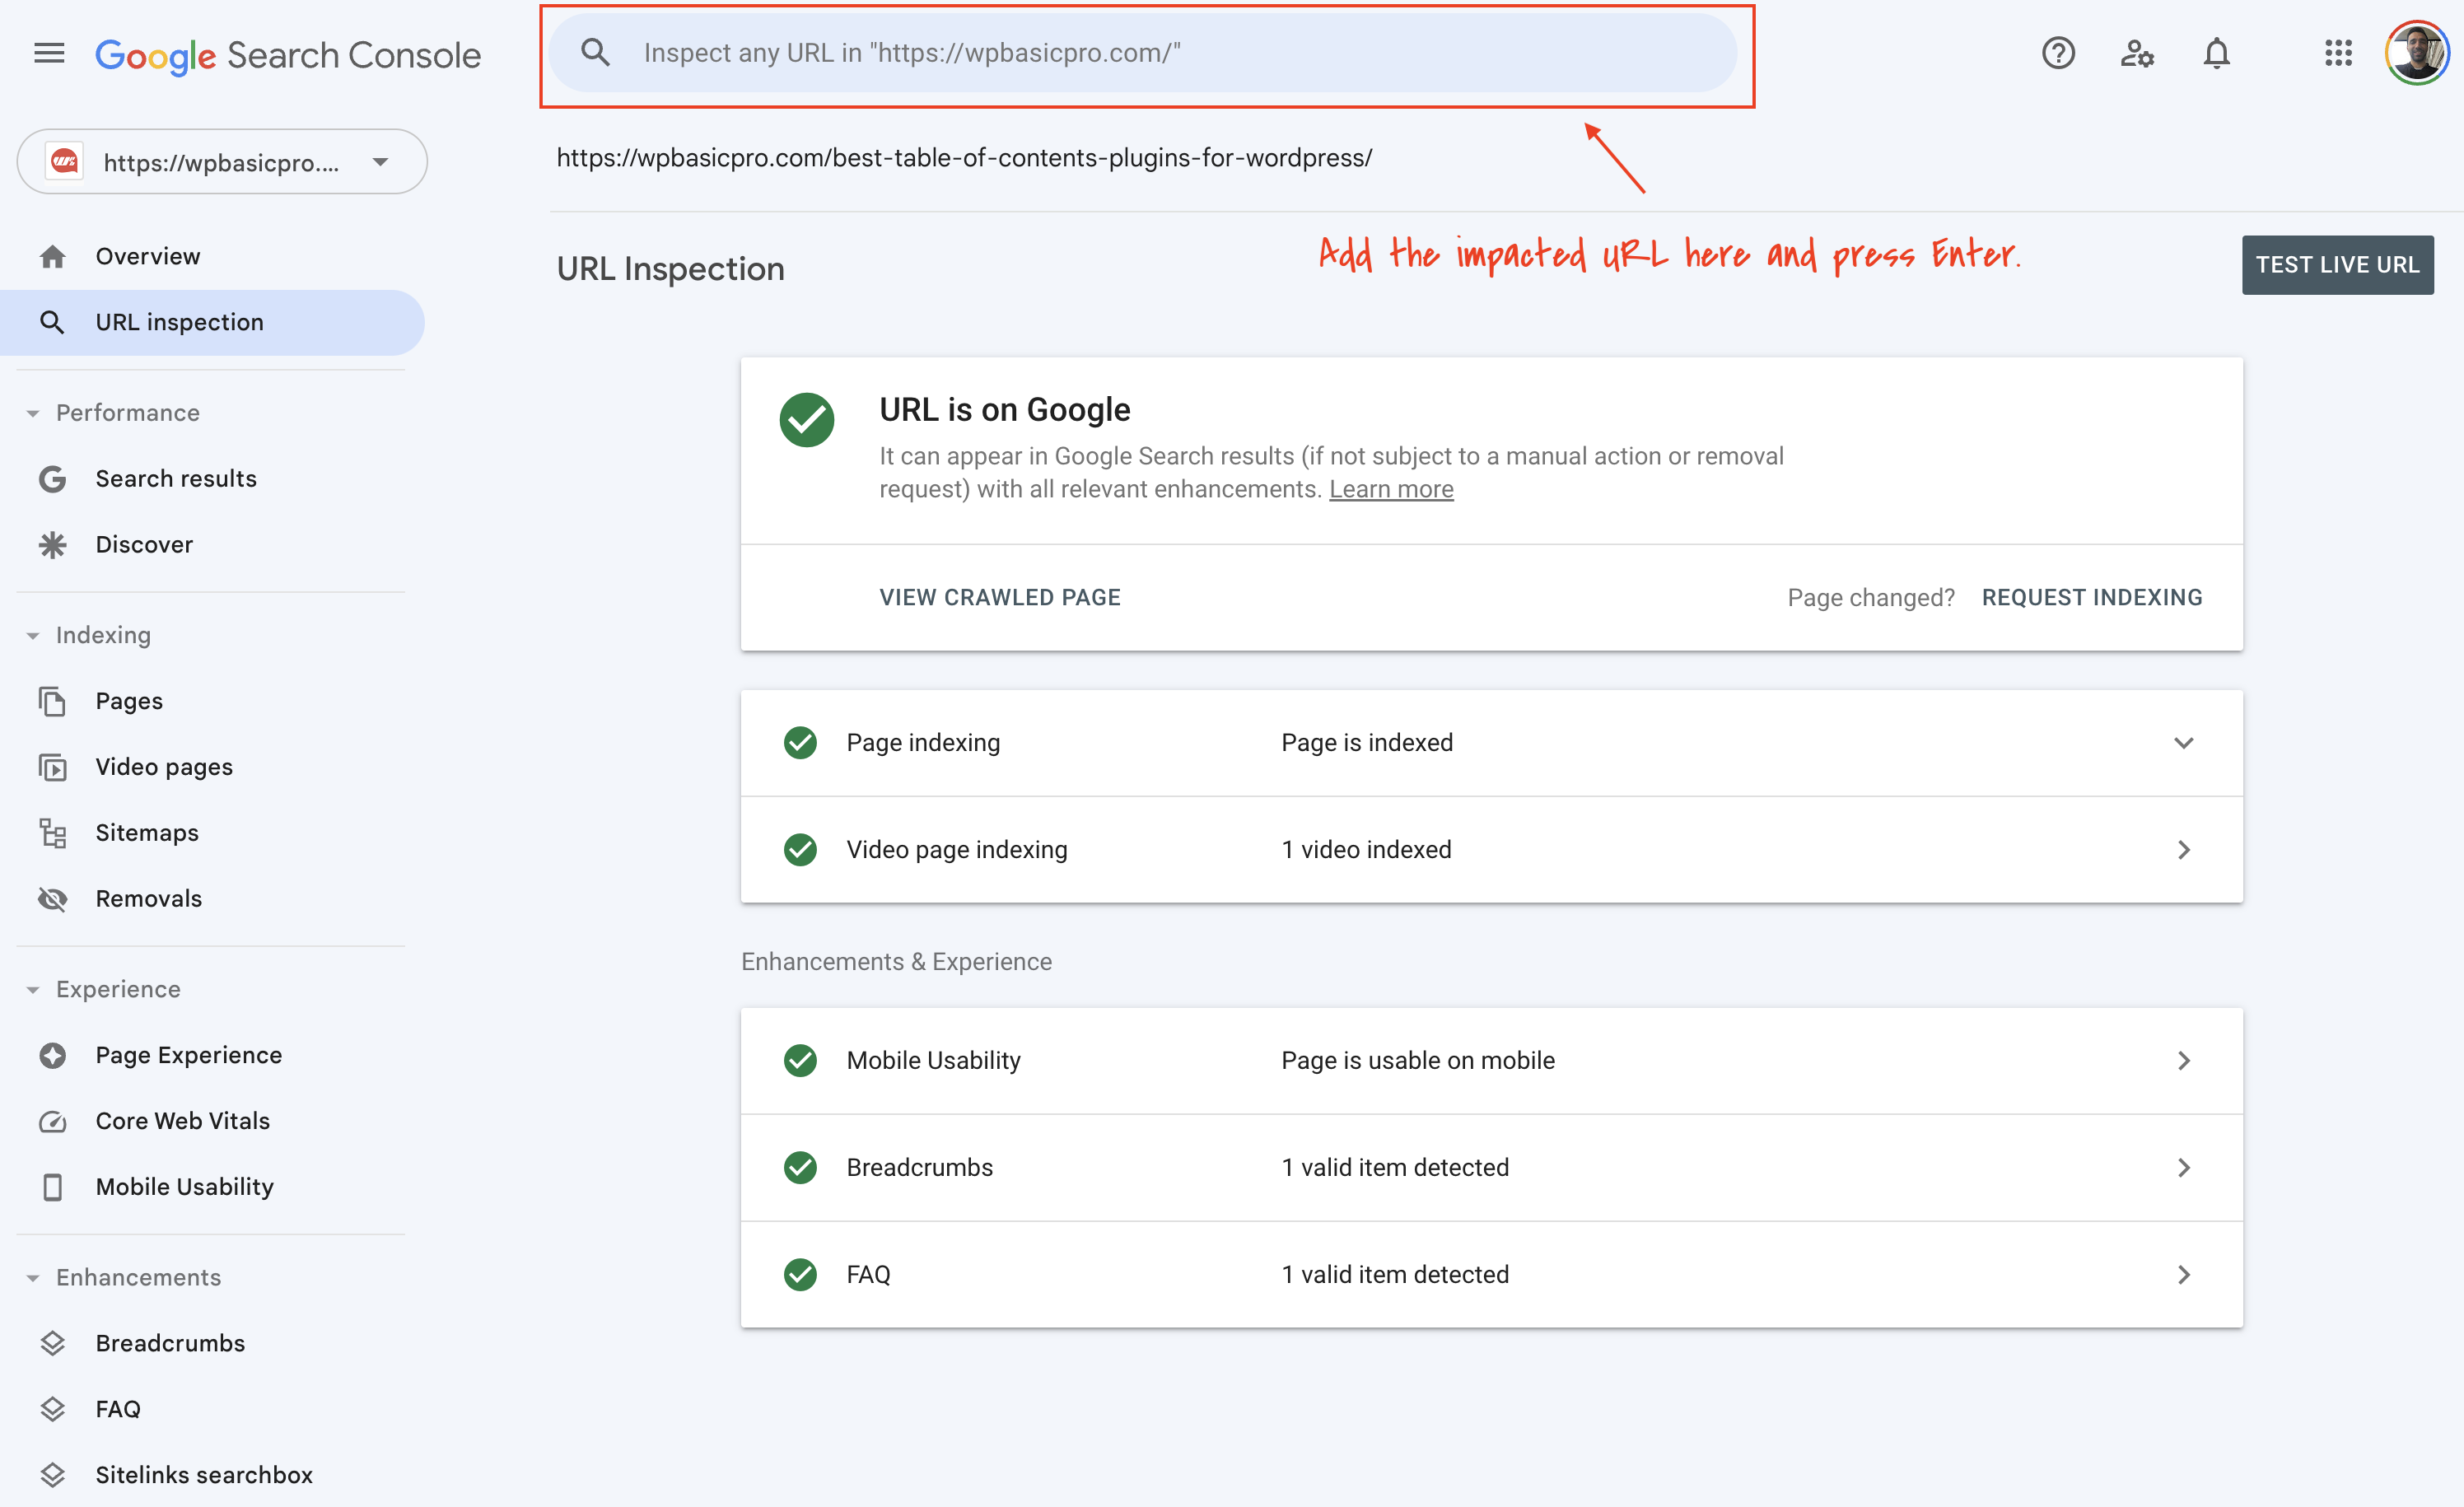
Task: Open the notifications bell
Action: 2216,53
